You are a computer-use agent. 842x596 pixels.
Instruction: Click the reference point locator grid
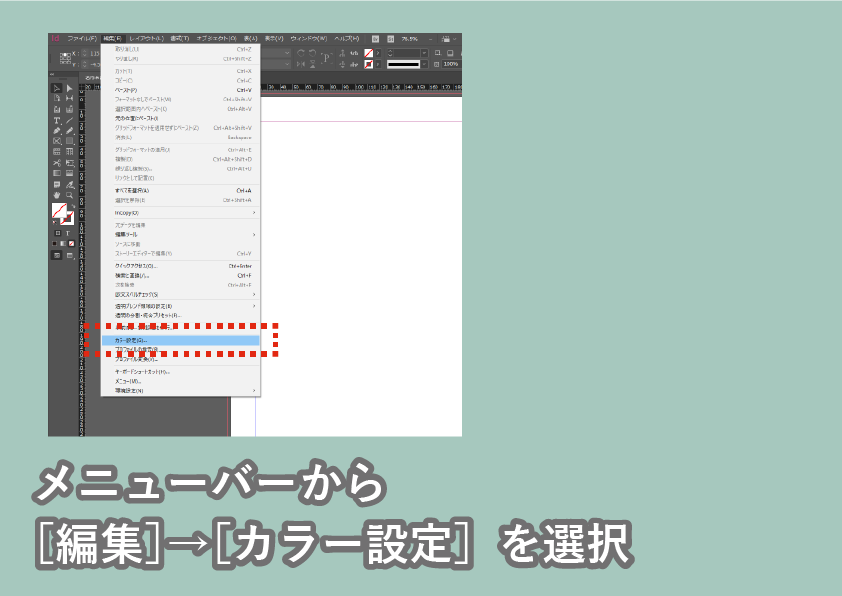(66, 58)
